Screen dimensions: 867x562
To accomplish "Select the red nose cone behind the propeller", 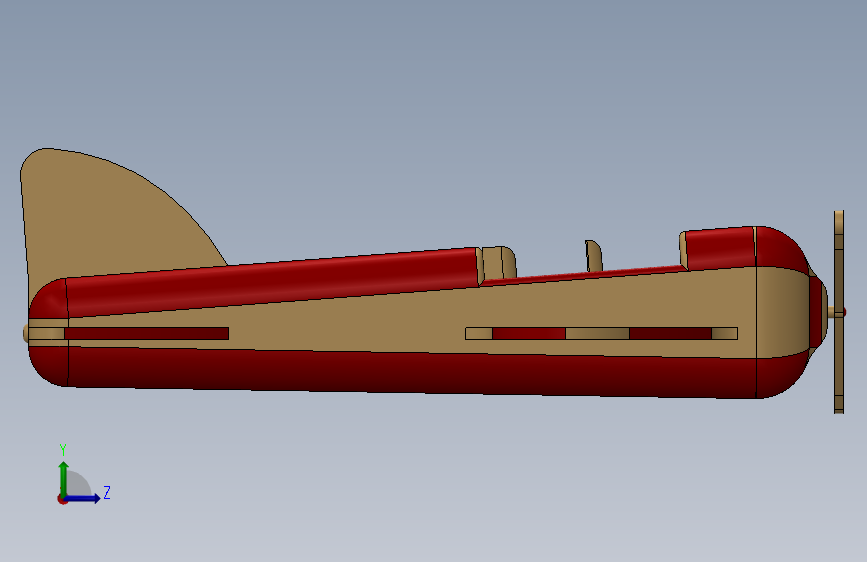I will click(x=817, y=313).
